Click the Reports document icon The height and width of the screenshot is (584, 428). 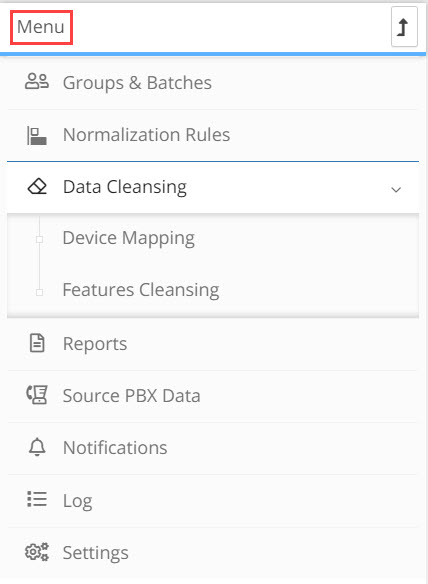(x=37, y=343)
